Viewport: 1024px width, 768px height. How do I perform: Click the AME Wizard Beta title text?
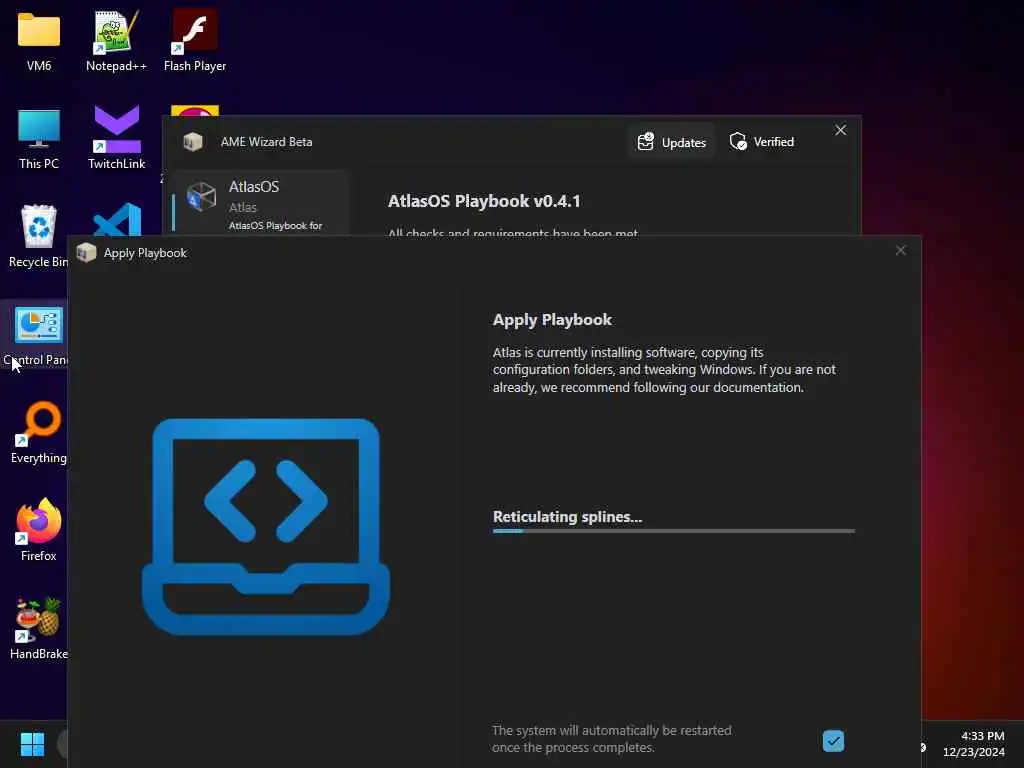coord(266,142)
